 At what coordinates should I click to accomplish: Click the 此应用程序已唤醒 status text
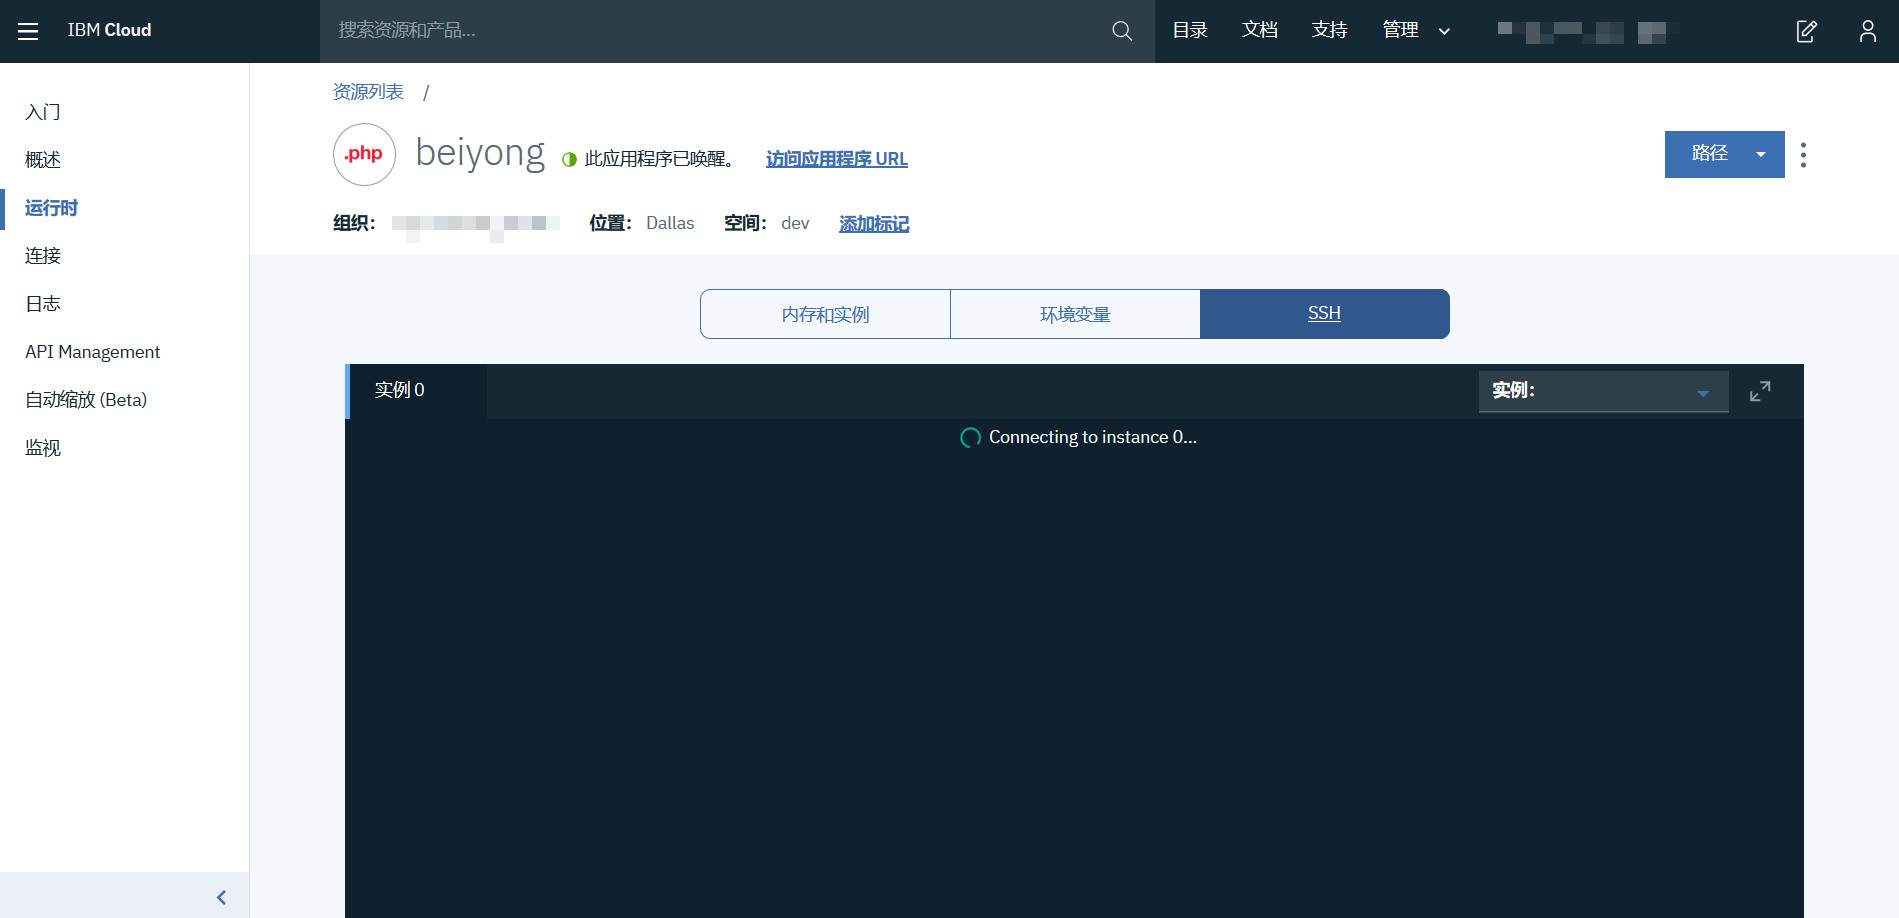660,159
